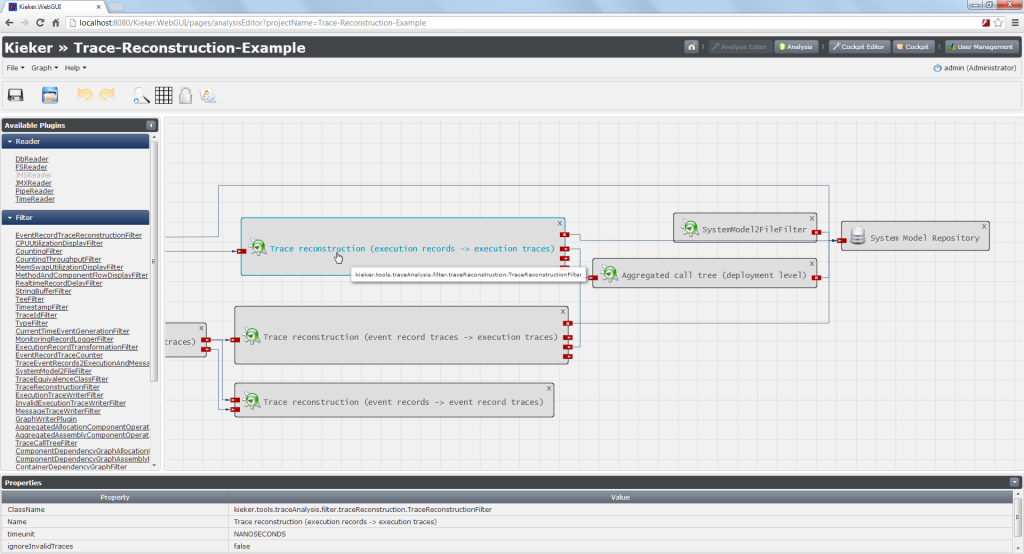Viewport: 1024px width, 554px height.
Task: Open the File menu
Action: (16, 68)
